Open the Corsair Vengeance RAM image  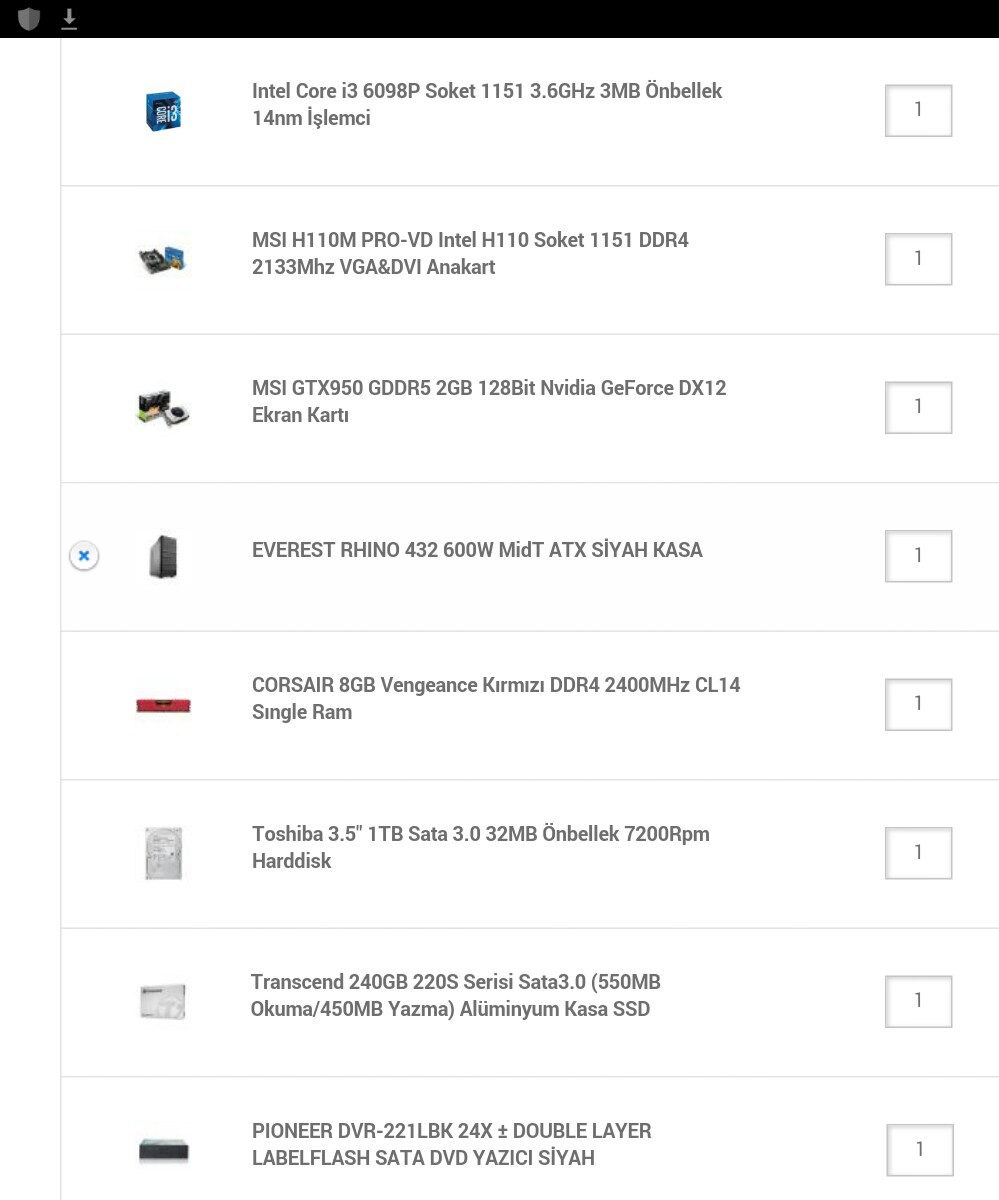(163, 705)
